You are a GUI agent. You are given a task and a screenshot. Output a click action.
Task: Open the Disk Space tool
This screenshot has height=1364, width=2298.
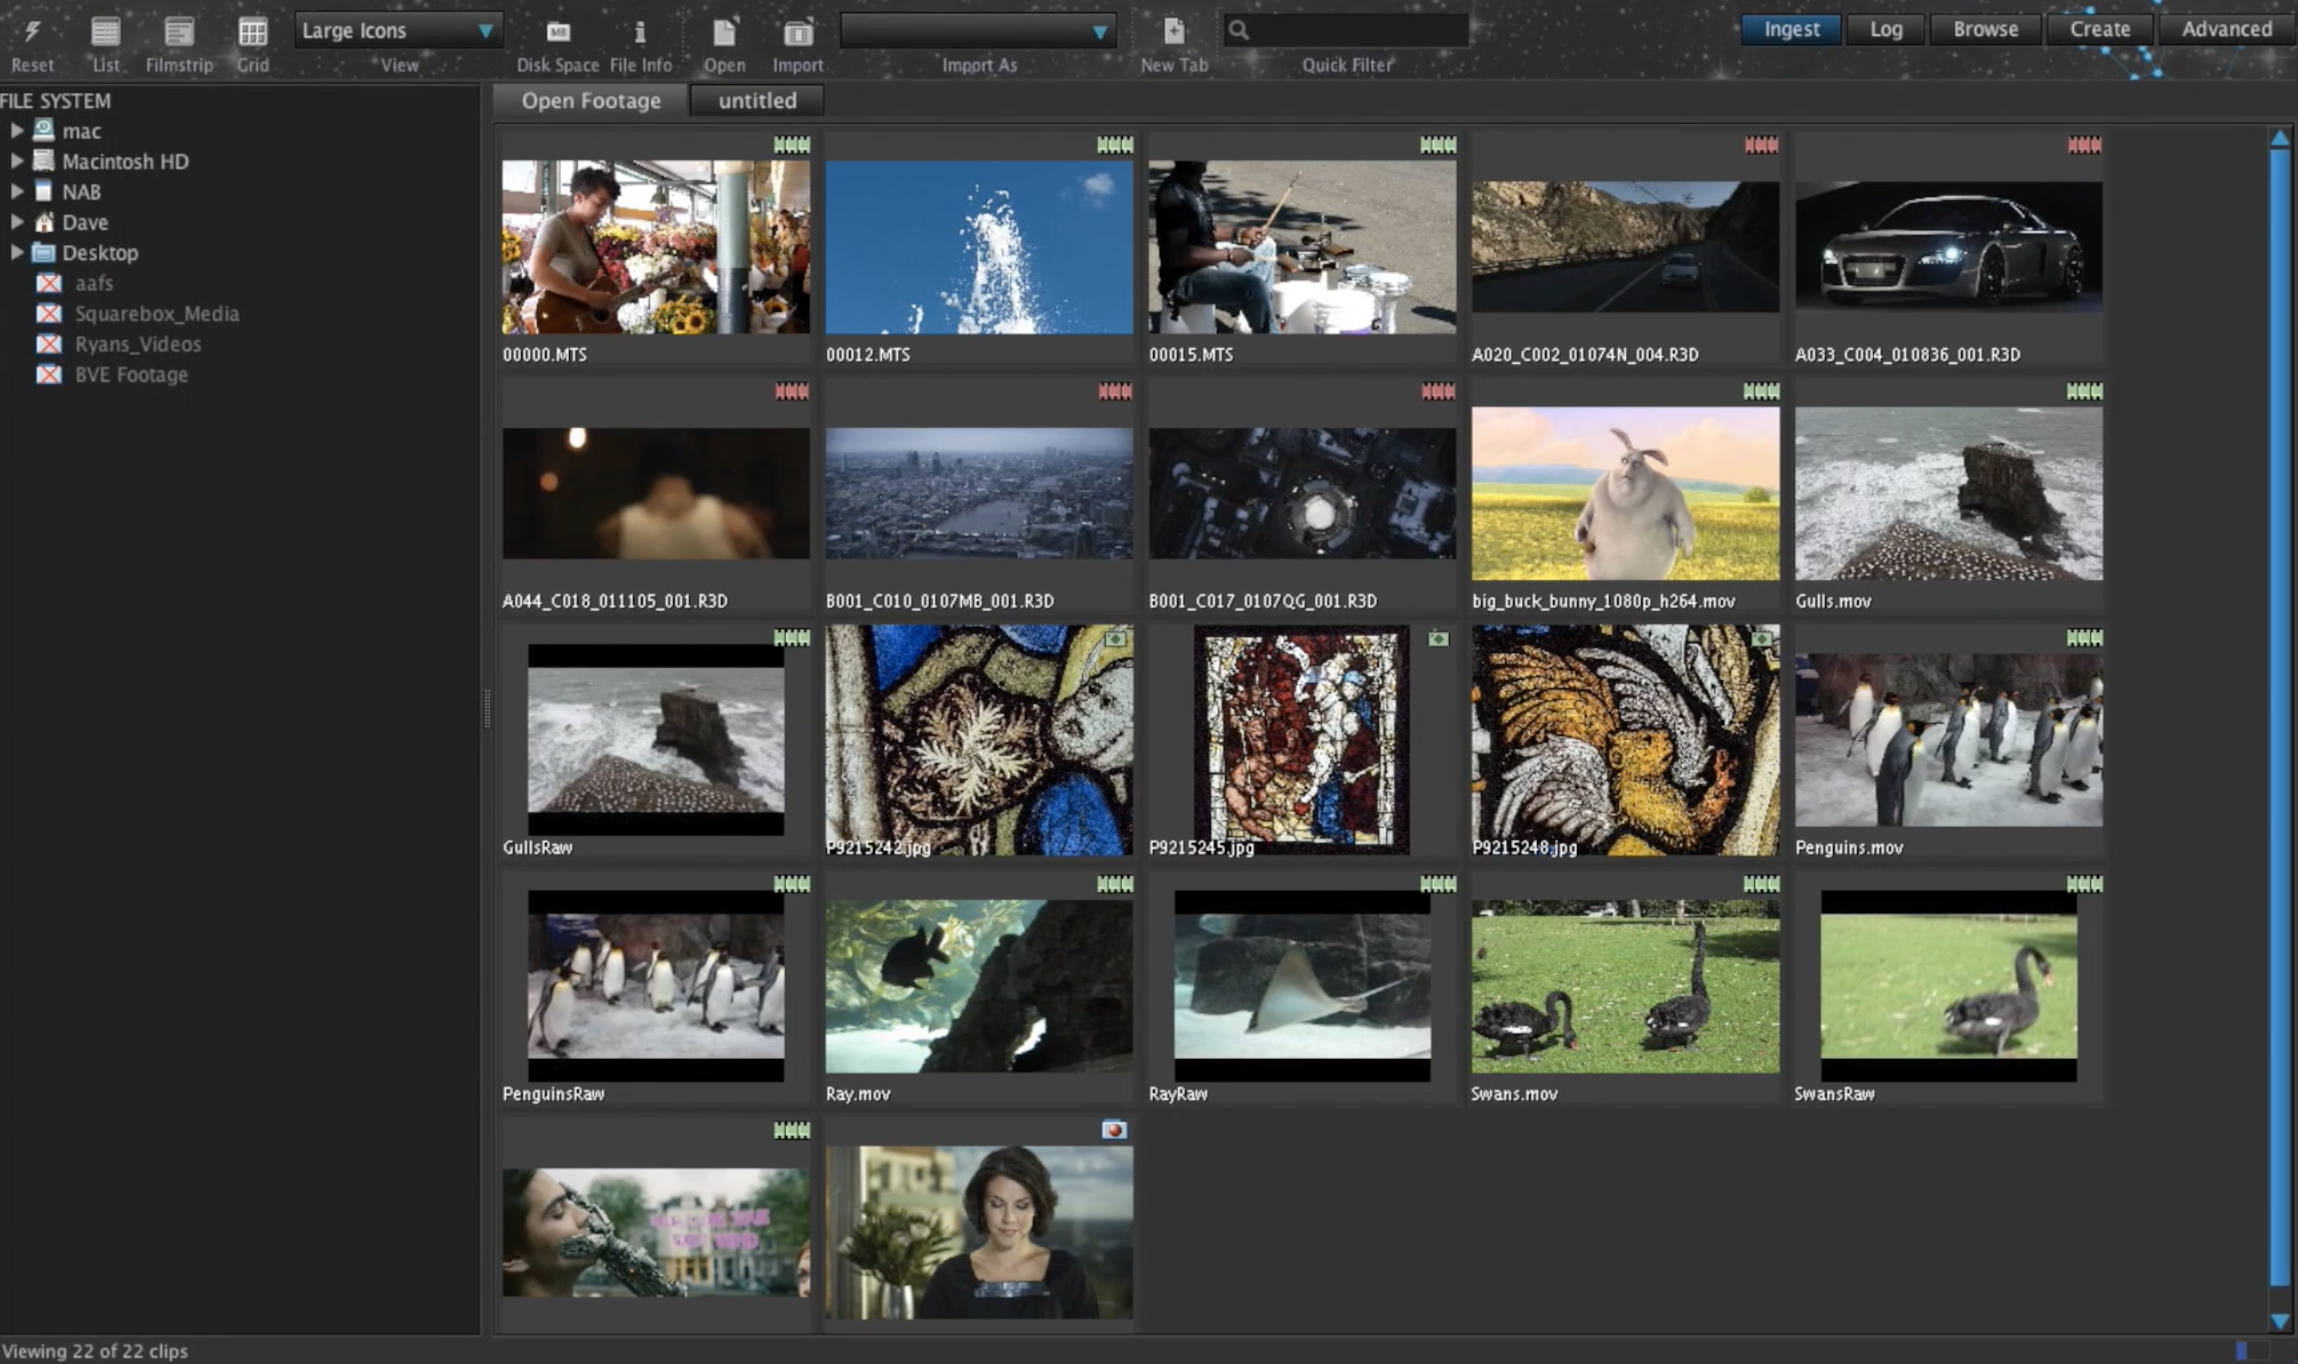pos(557,32)
